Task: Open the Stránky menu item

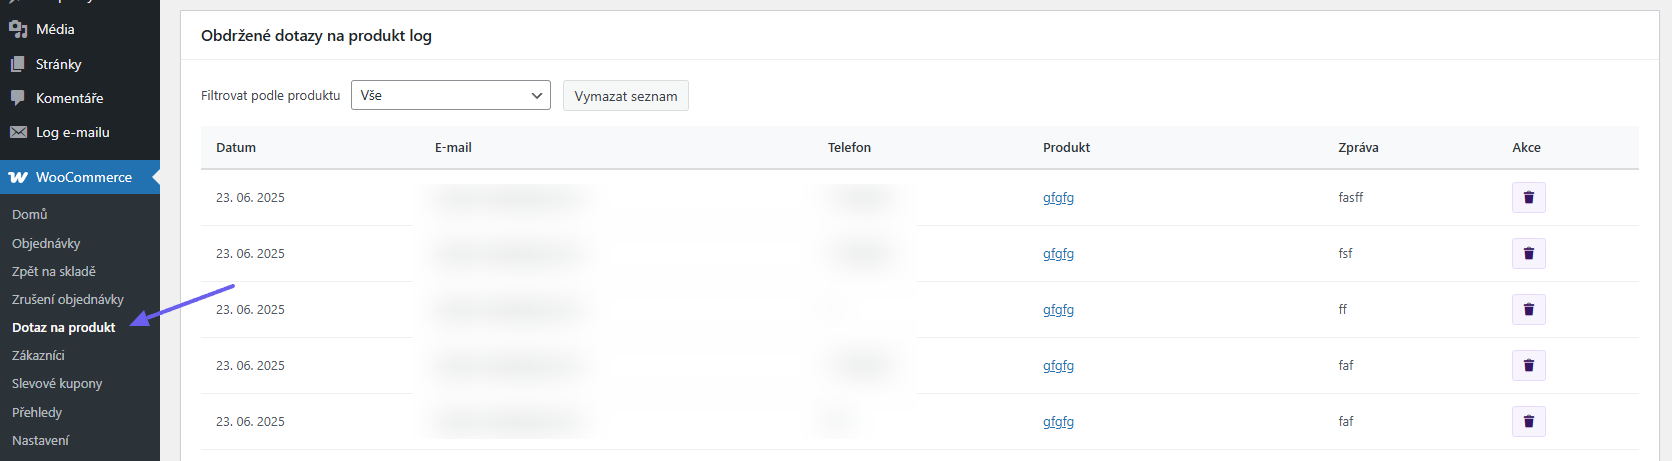Action: click(x=80, y=64)
